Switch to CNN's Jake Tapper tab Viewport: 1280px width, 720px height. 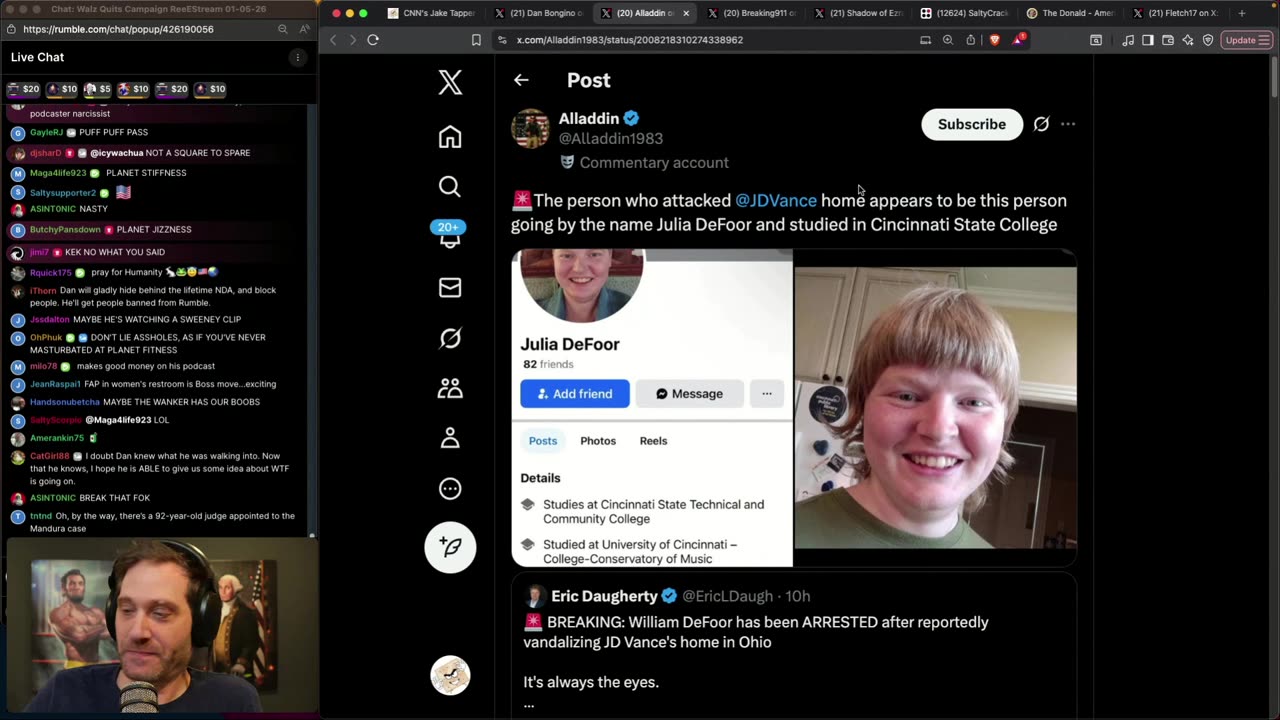click(x=430, y=13)
